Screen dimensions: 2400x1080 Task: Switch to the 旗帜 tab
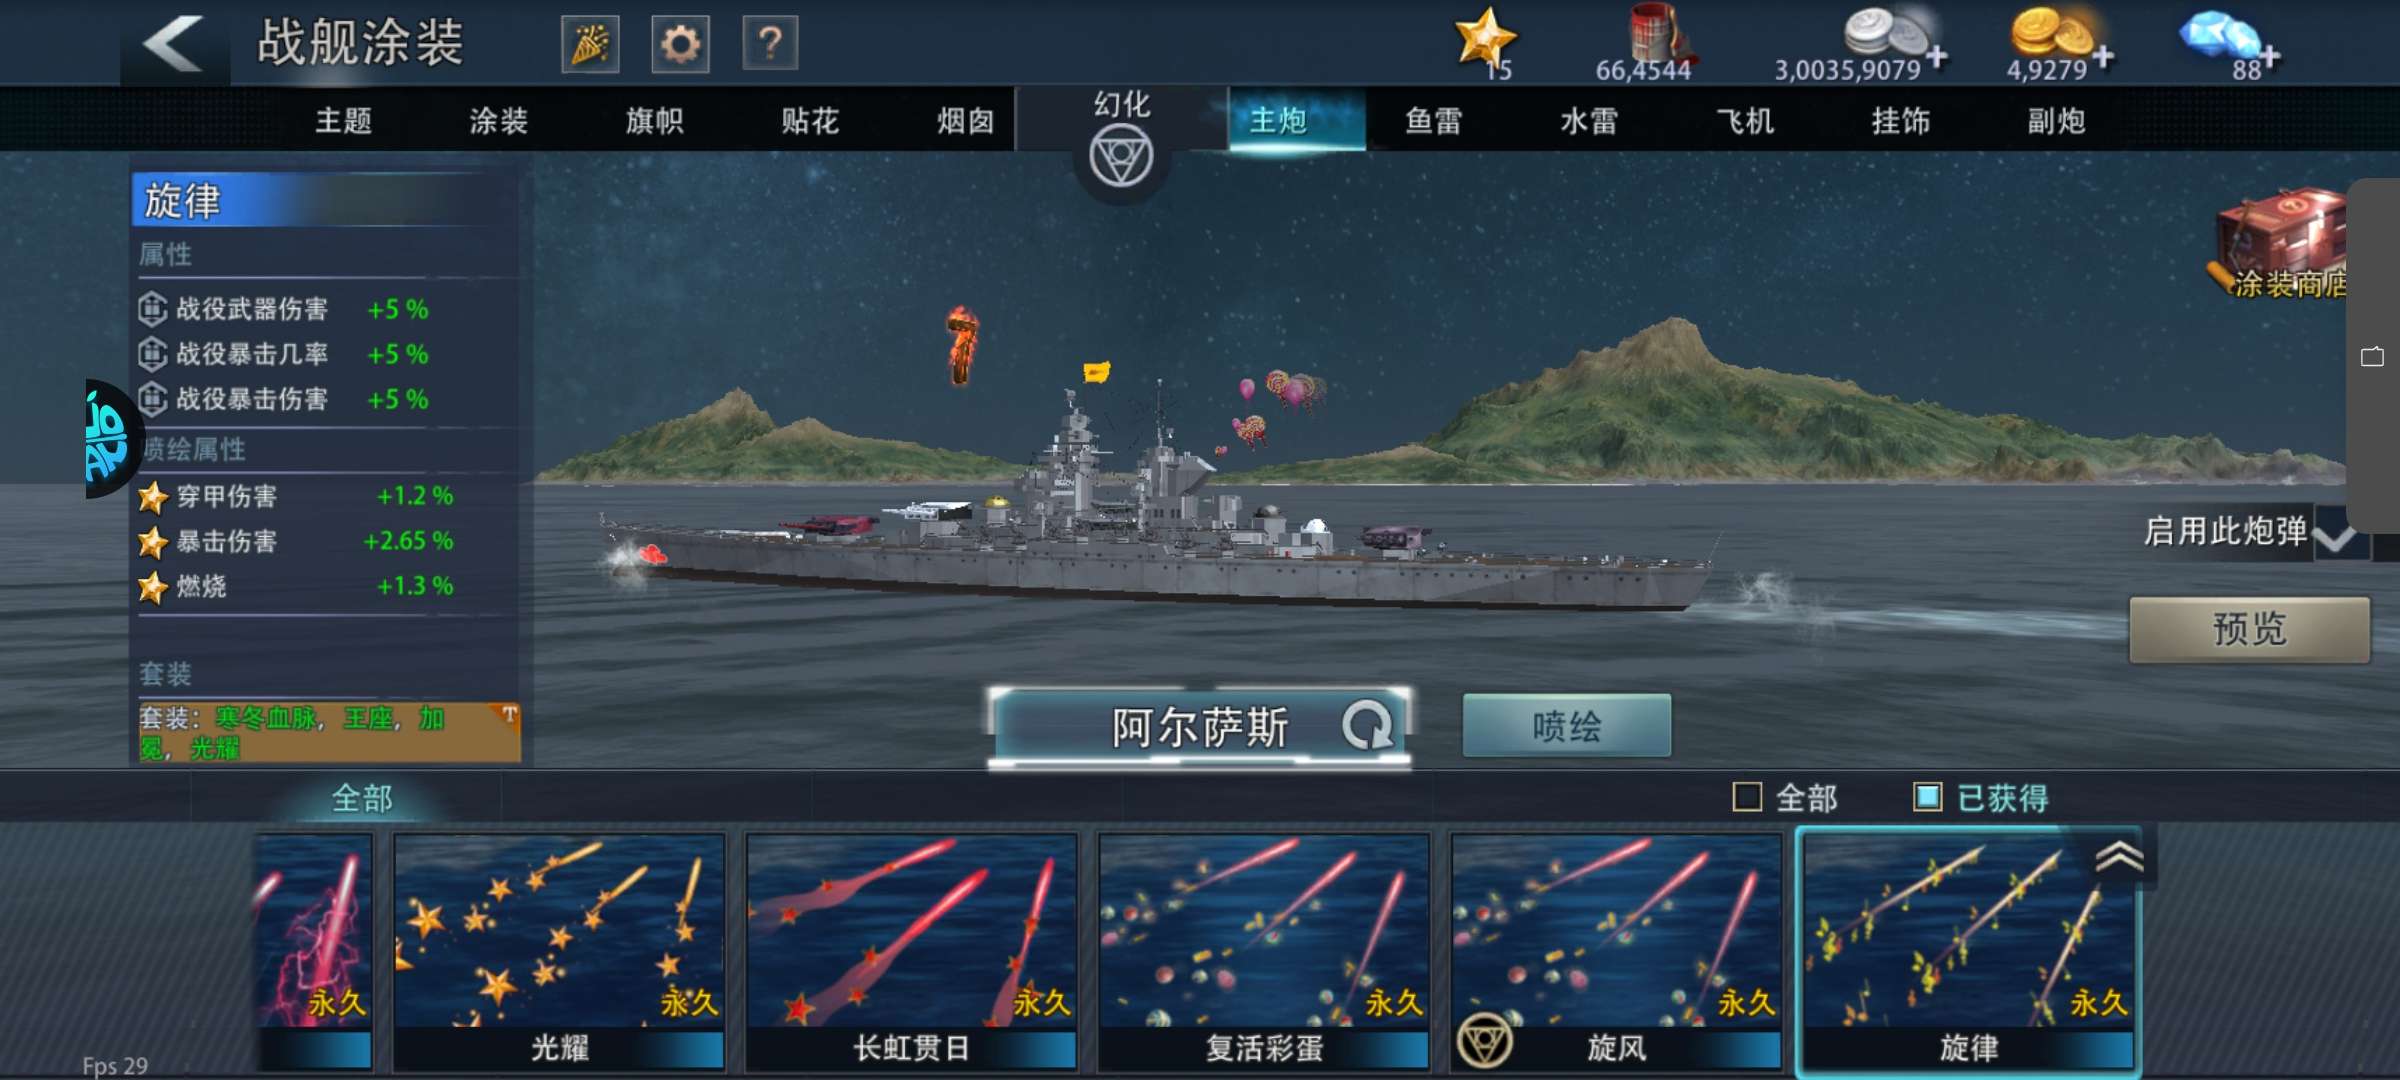pyautogui.click(x=654, y=121)
